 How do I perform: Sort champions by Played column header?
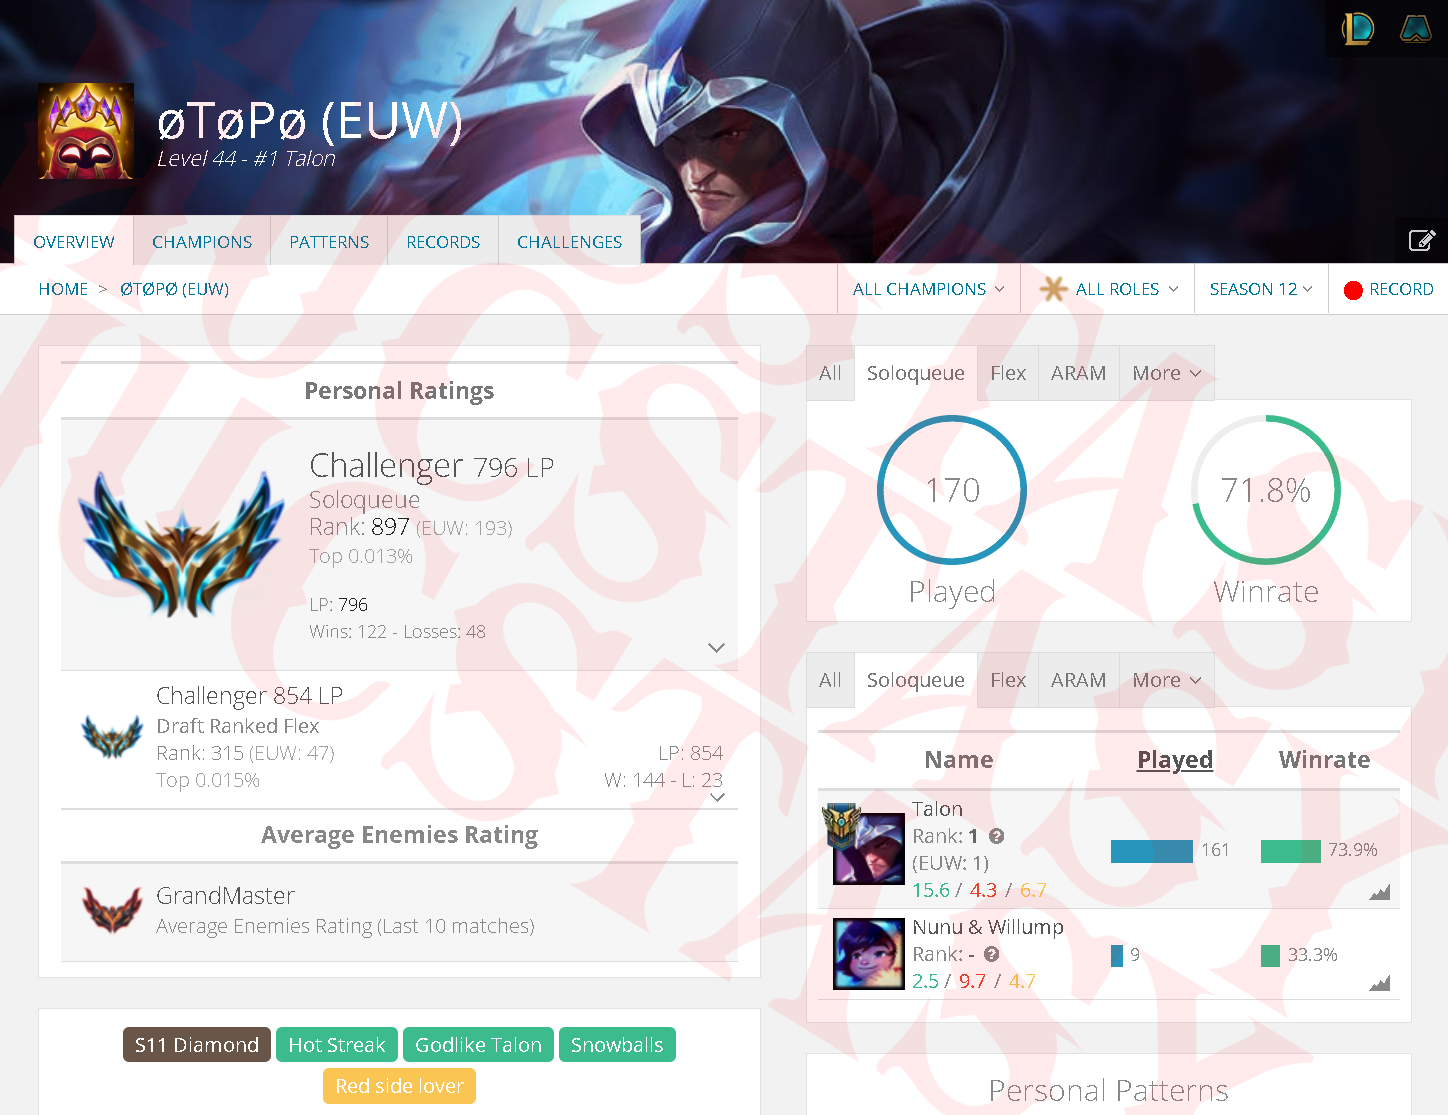[x=1174, y=760]
